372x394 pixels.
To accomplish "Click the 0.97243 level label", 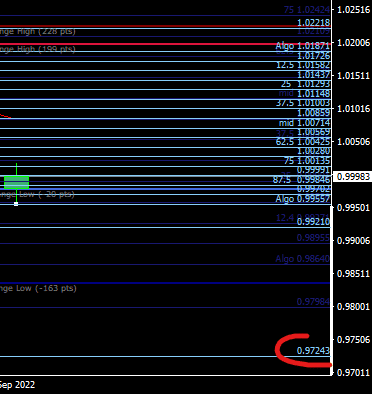I will coord(313,351).
